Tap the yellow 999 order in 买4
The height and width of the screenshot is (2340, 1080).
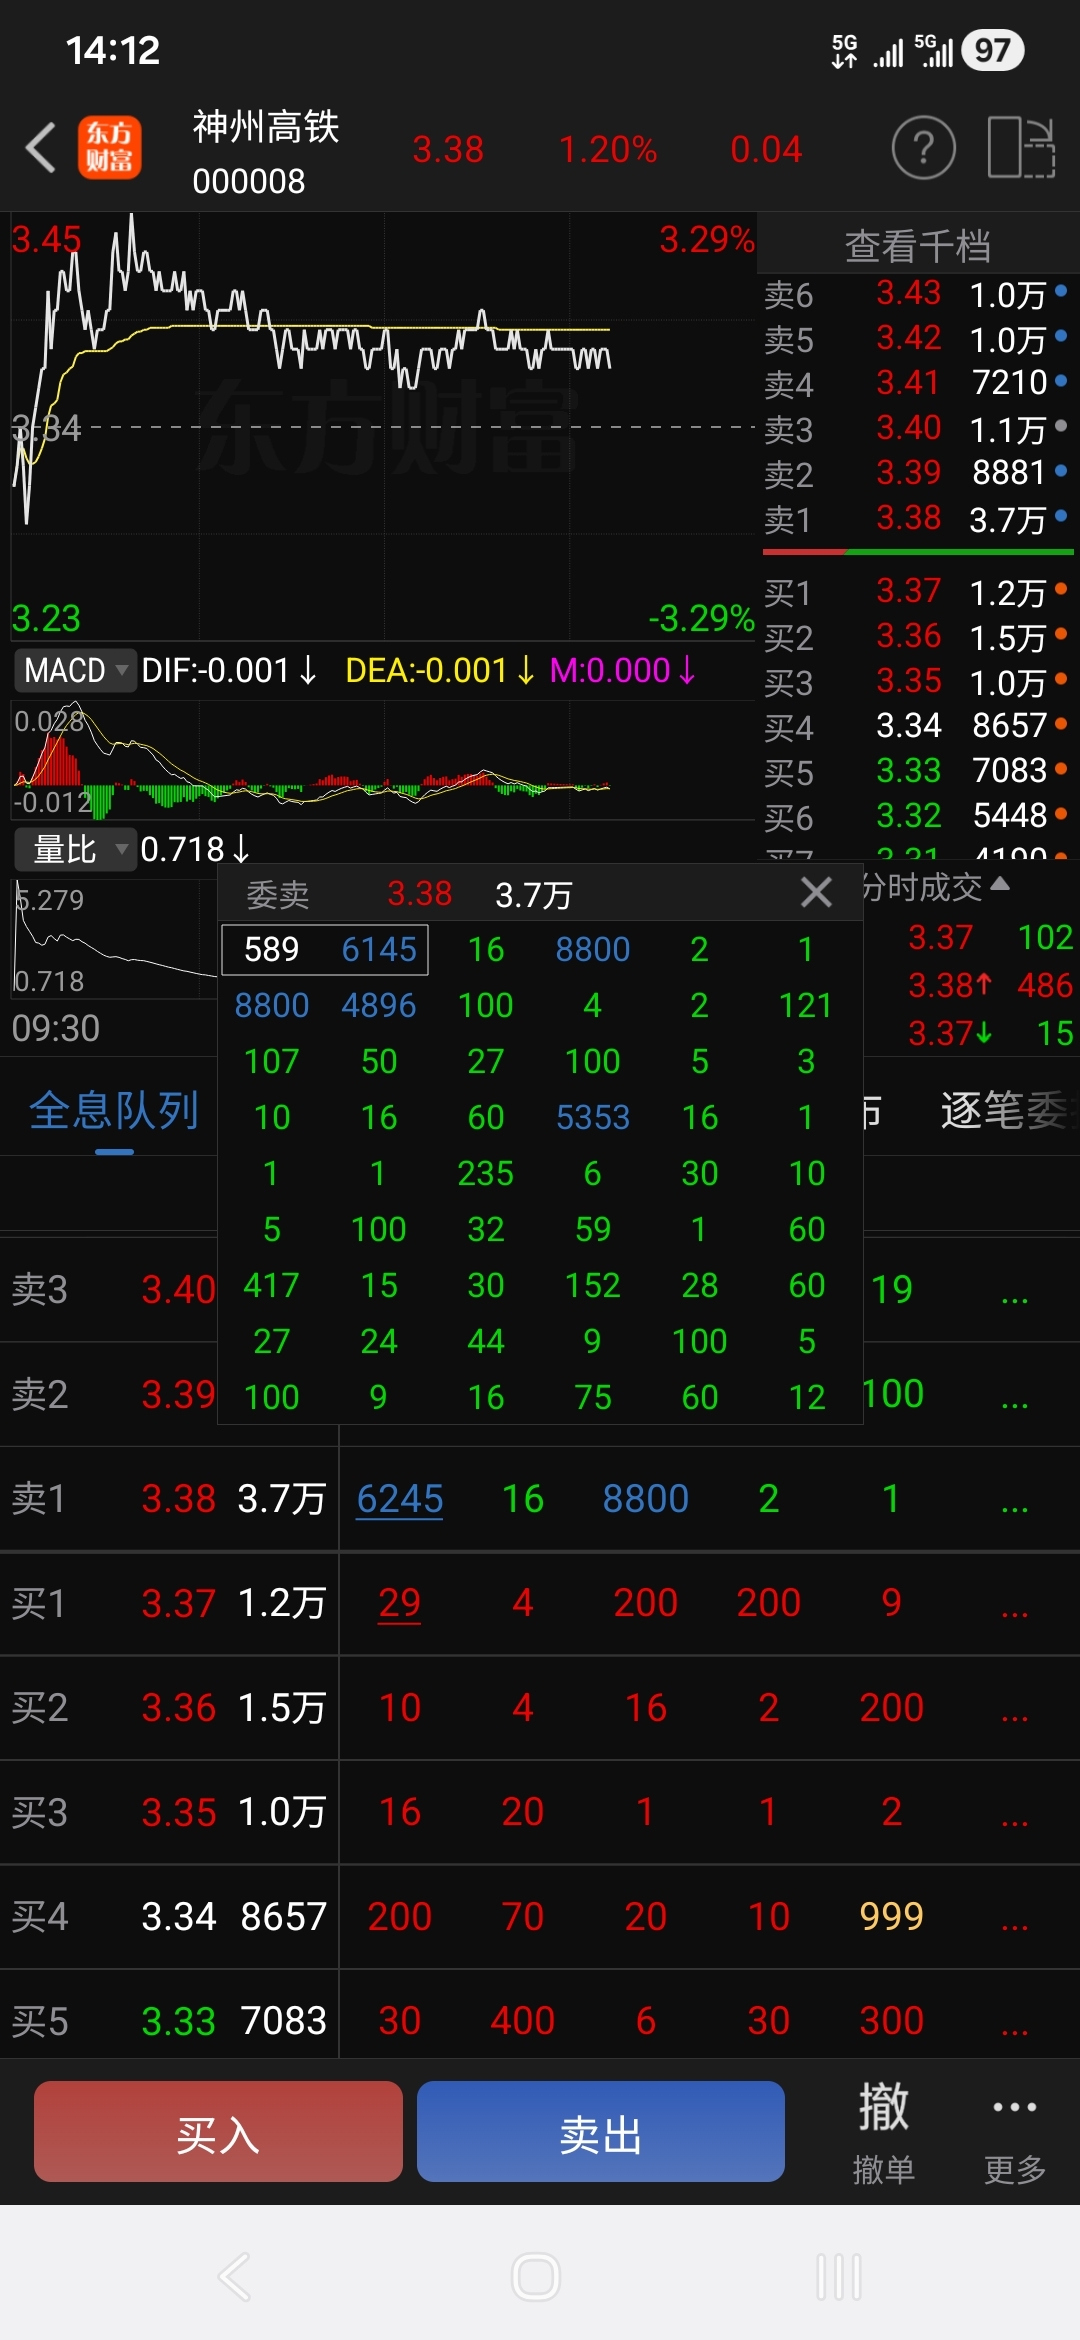pyautogui.click(x=892, y=1916)
